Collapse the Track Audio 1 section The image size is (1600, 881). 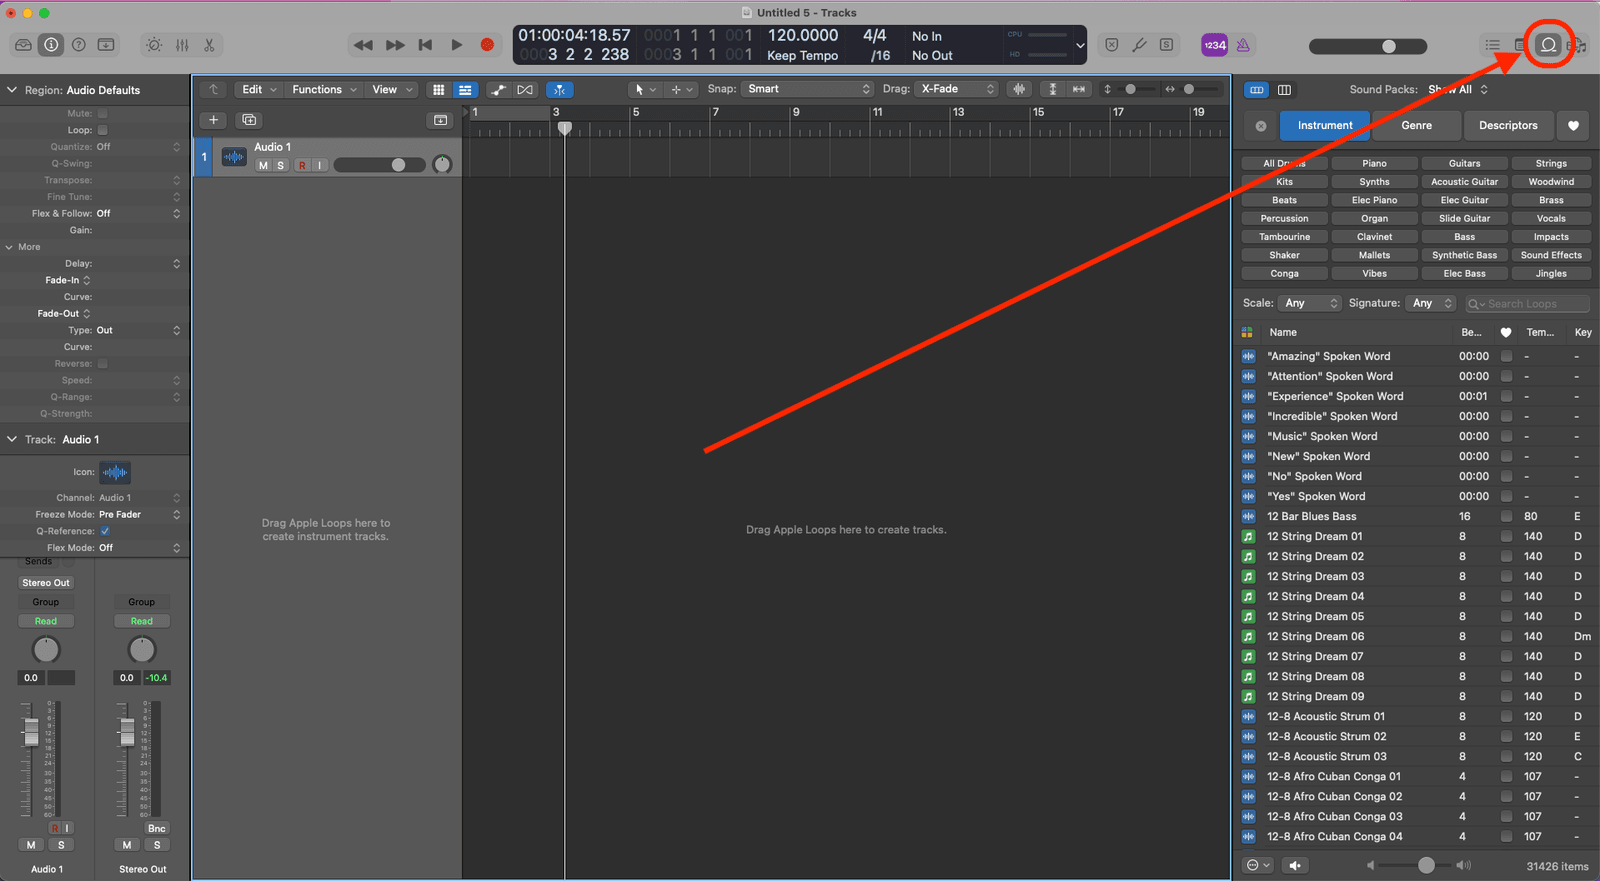pos(12,439)
